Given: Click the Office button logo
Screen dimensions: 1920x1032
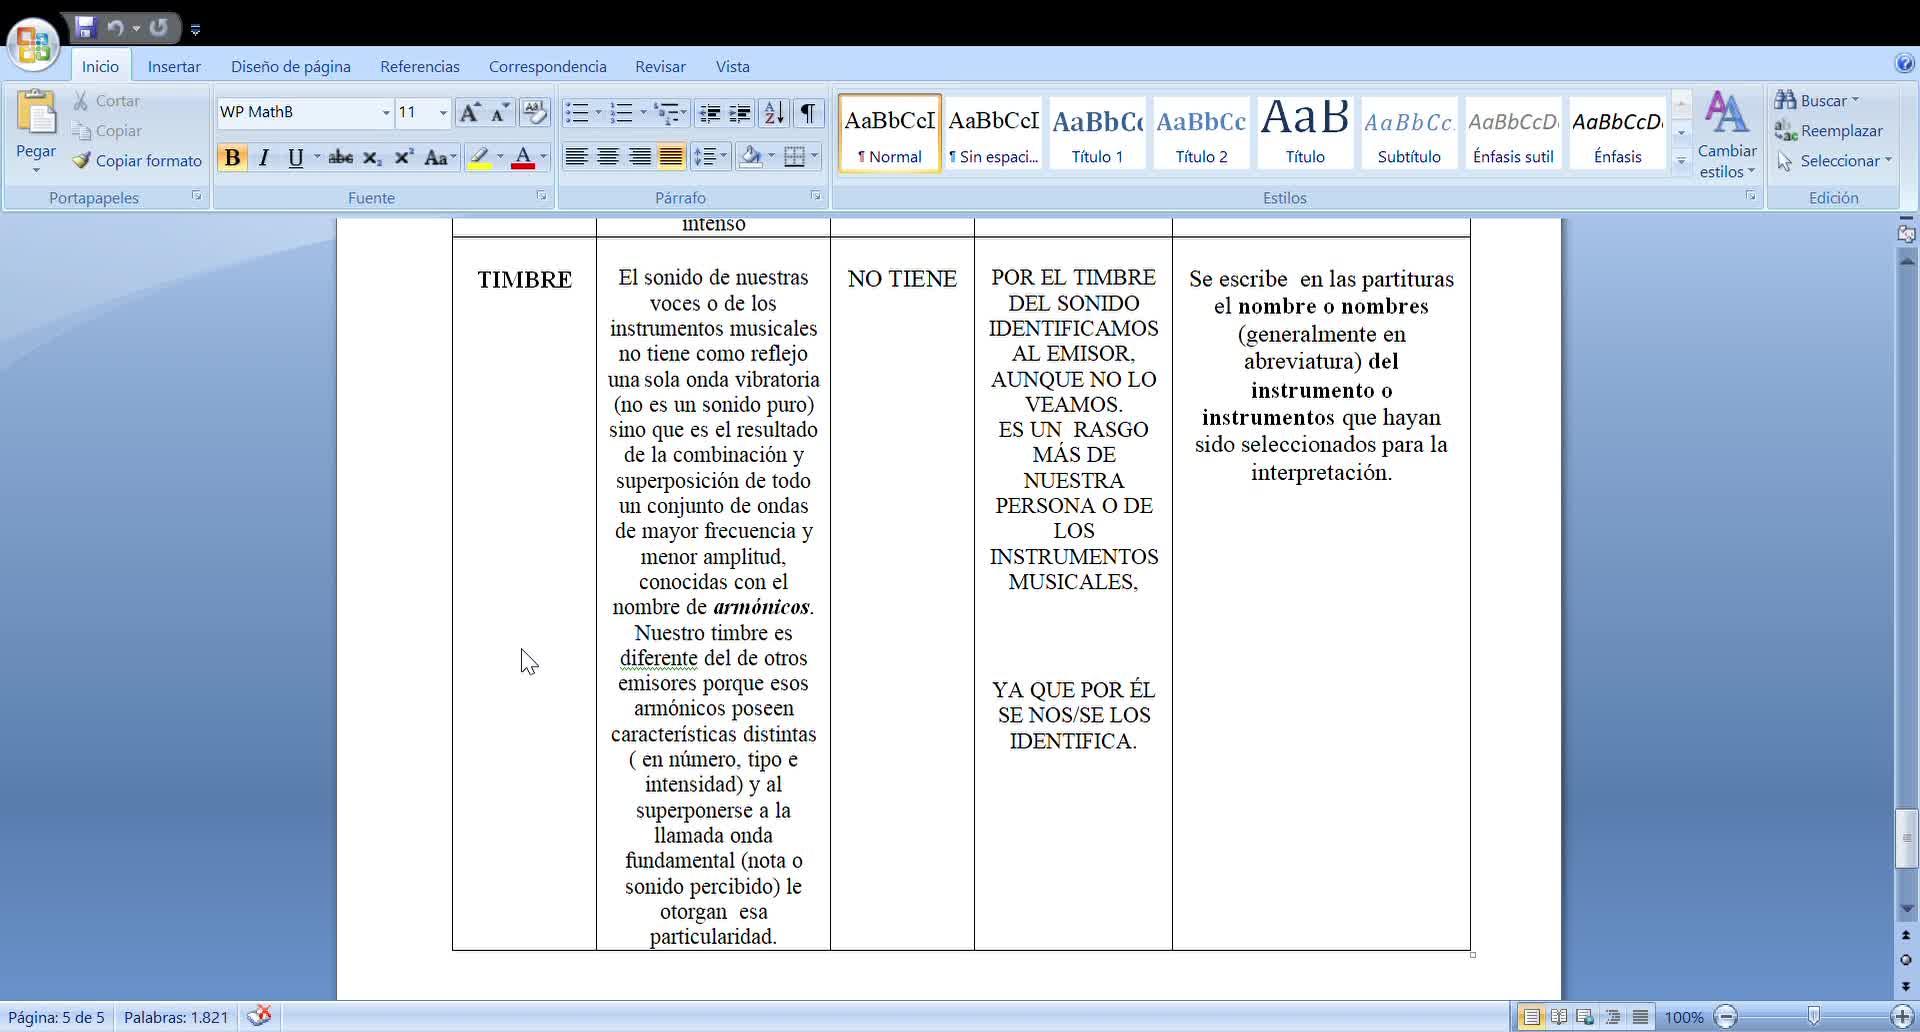Looking at the screenshot, I should click(x=33, y=44).
